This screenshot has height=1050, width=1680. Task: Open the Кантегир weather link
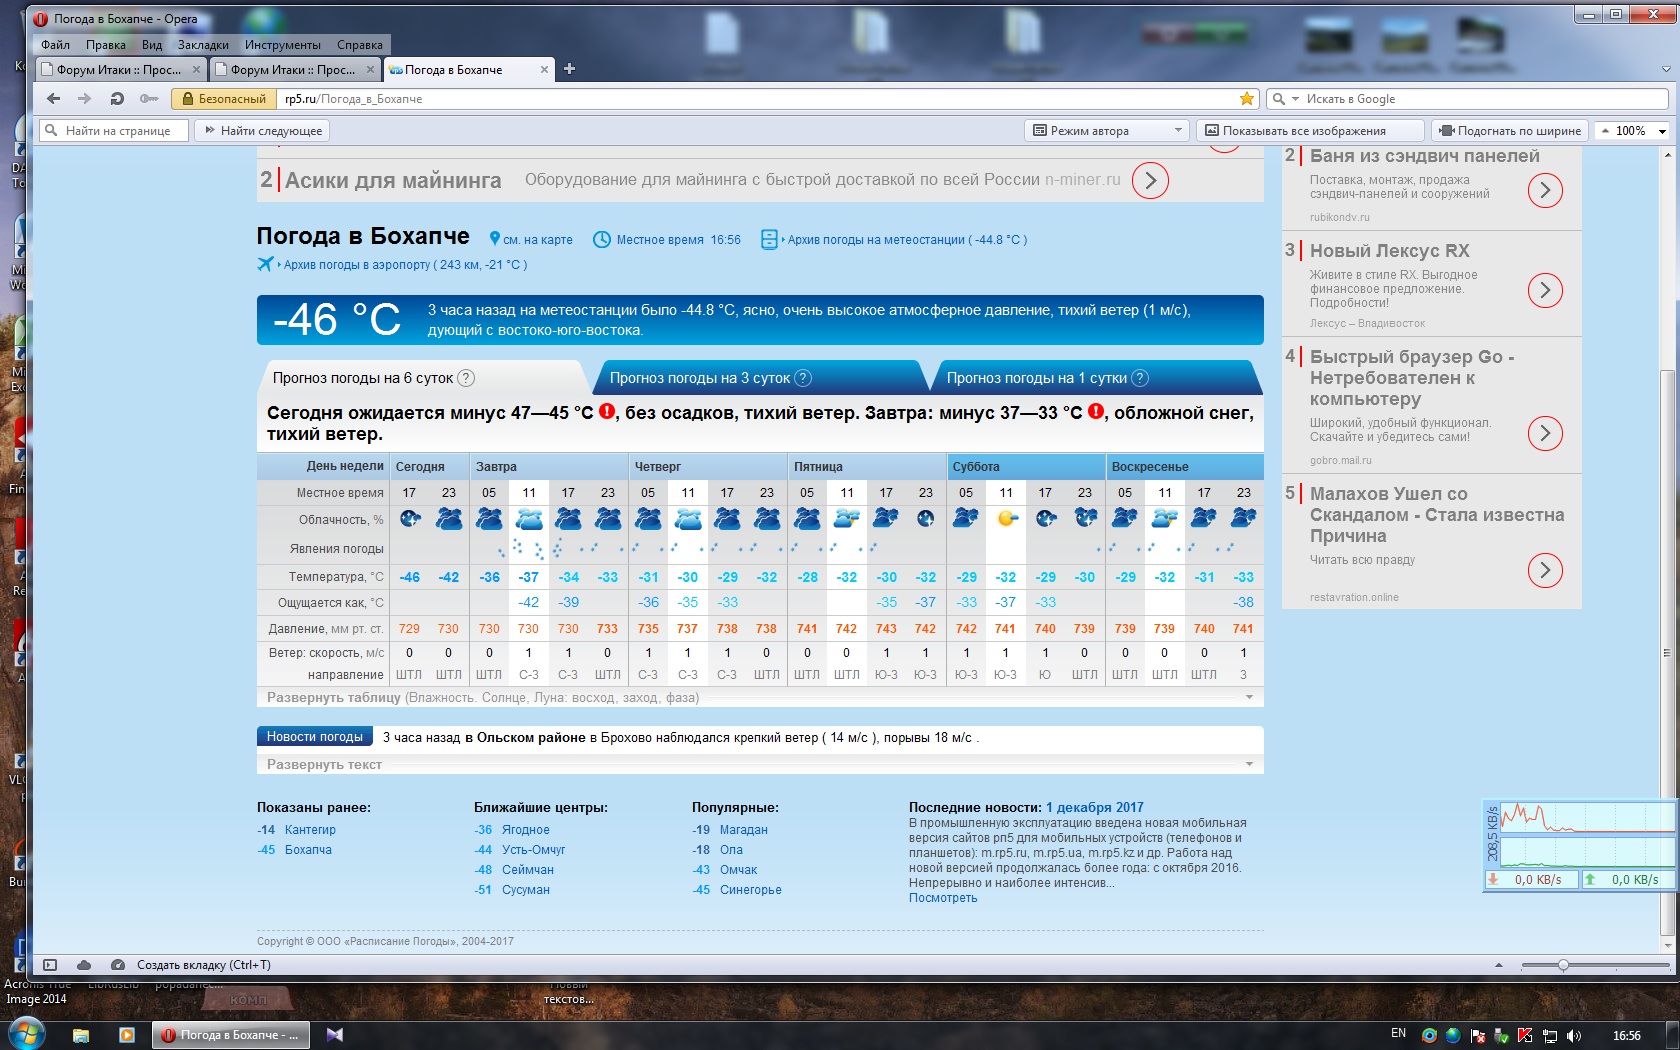click(x=310, y=830)
